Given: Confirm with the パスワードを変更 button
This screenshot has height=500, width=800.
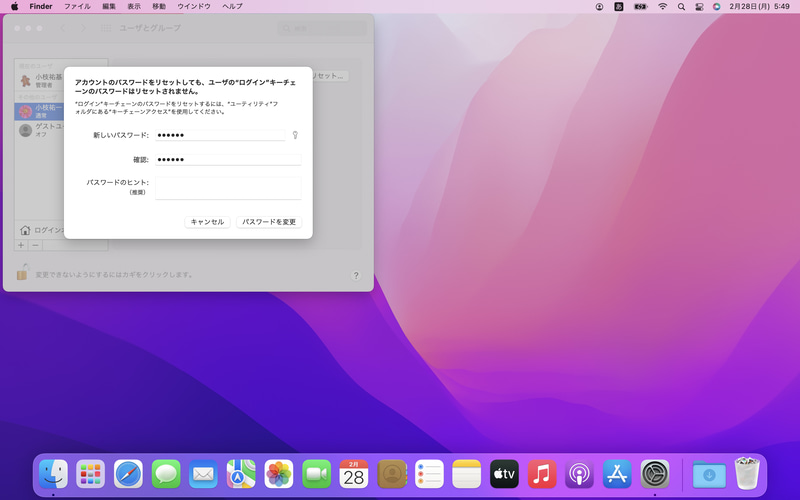Looking at the screenshot, I should tap(269, 222).
